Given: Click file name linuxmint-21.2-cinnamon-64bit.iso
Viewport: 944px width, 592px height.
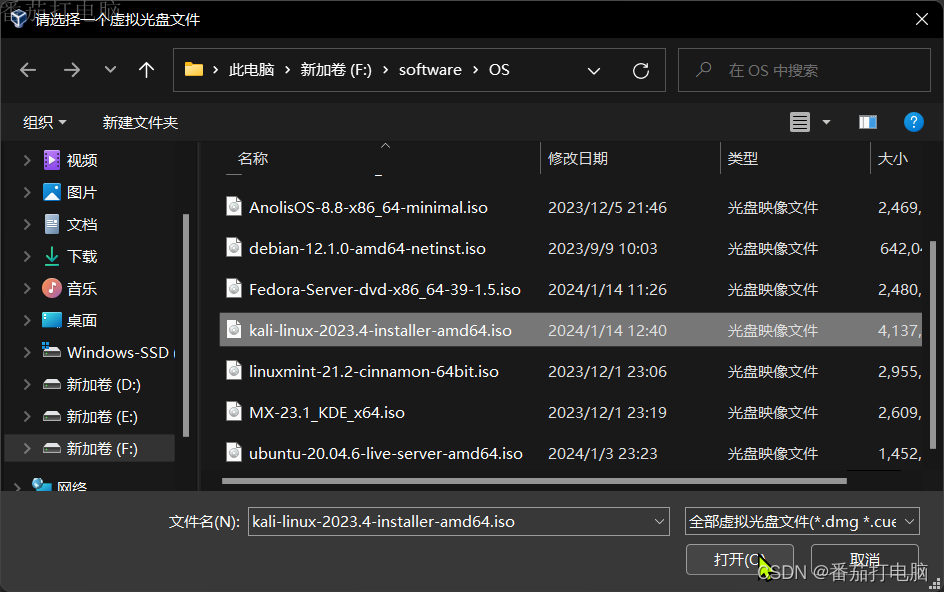Looking at the screenshot, I should click(374, 372).
